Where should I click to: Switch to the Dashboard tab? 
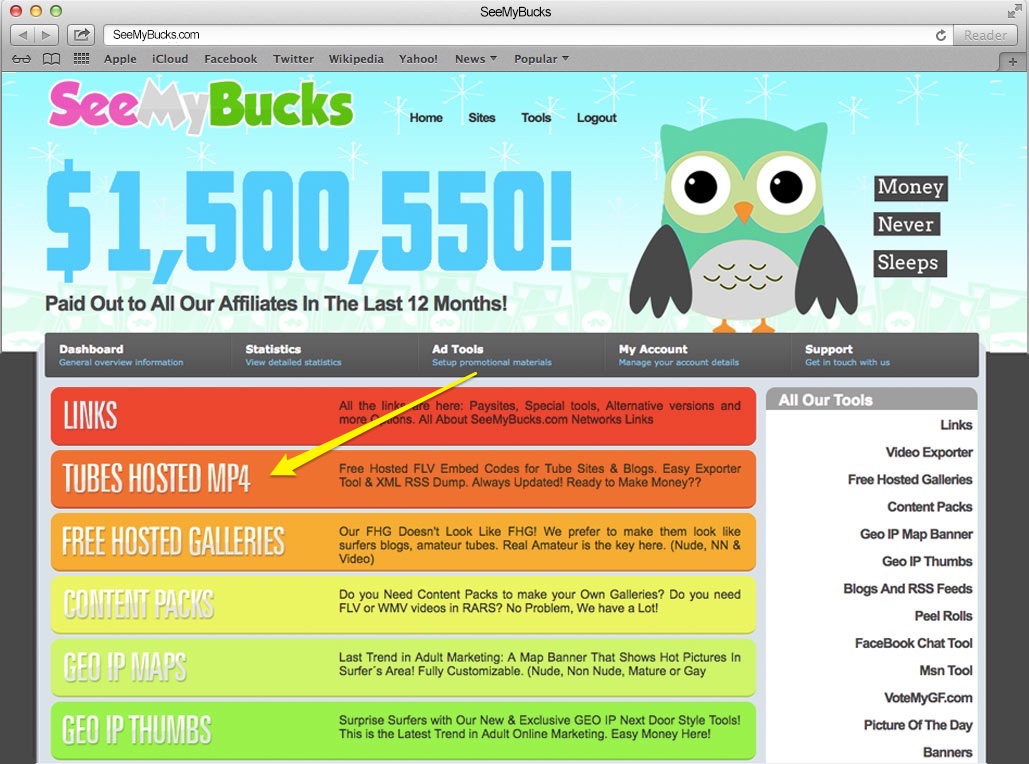(138, 355)
